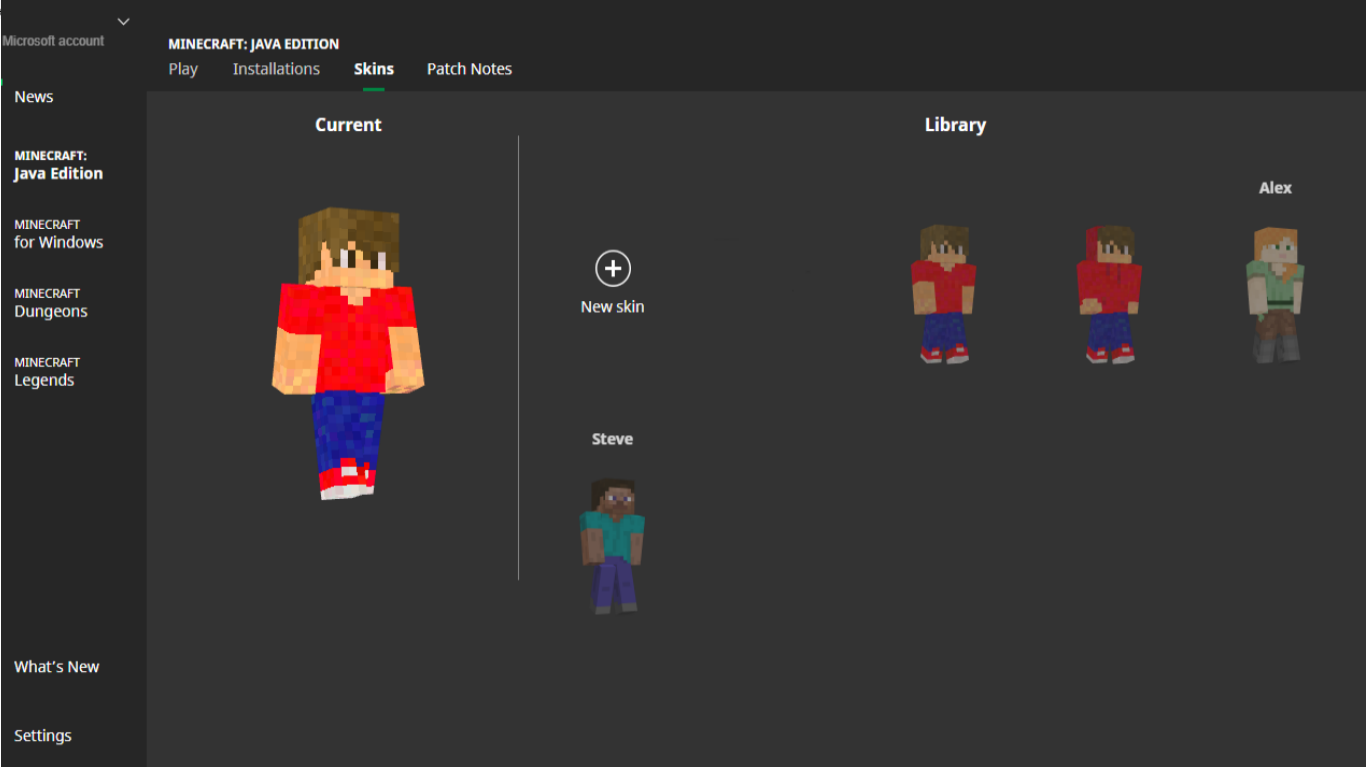Expand the account dropdown chevron

click(124, 21)
